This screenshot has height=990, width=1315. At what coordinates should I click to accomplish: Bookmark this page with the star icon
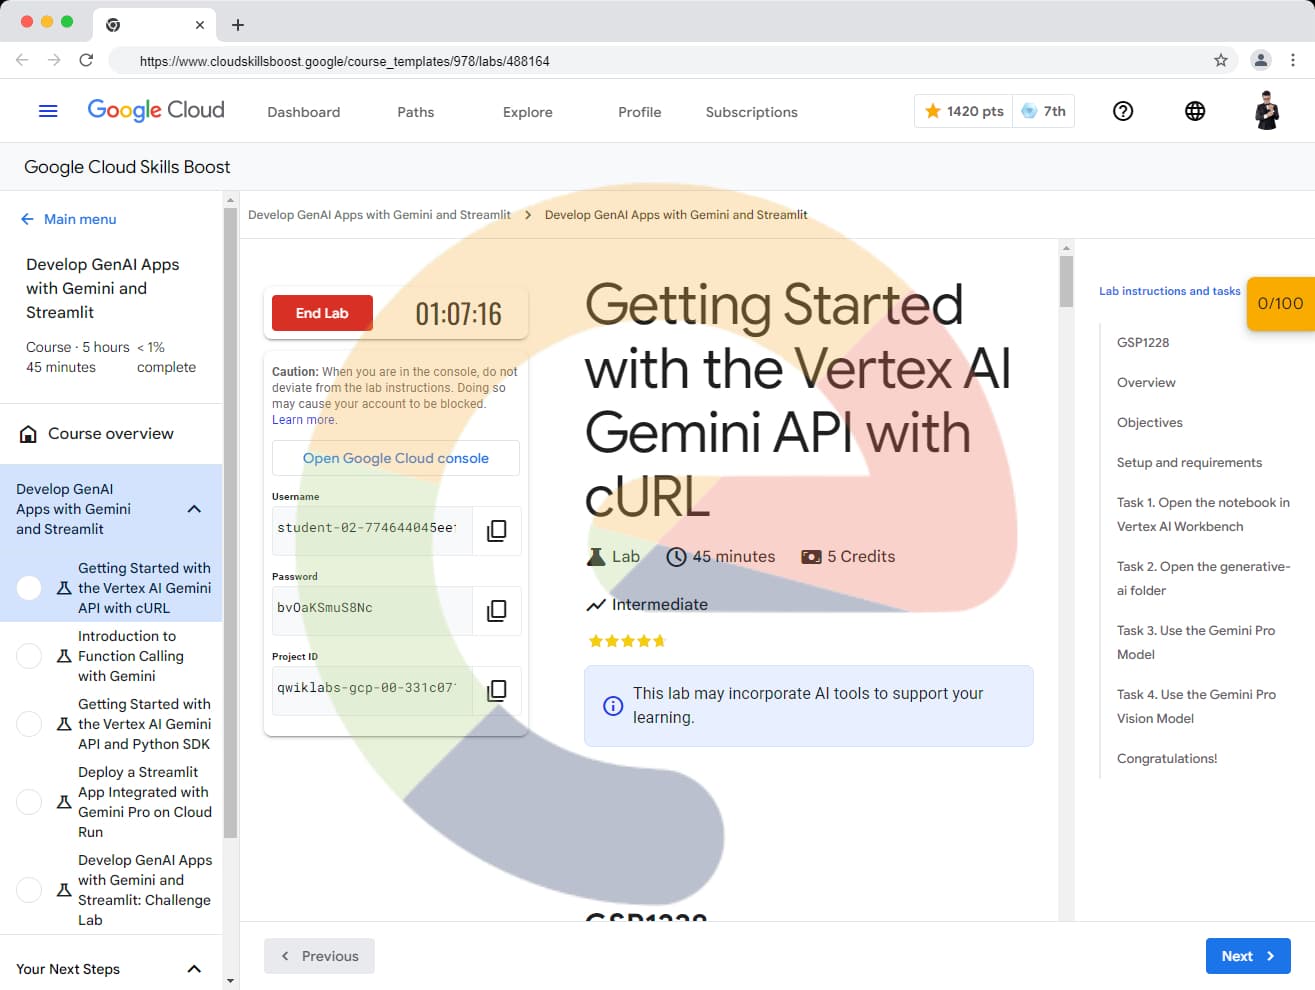1221,60
